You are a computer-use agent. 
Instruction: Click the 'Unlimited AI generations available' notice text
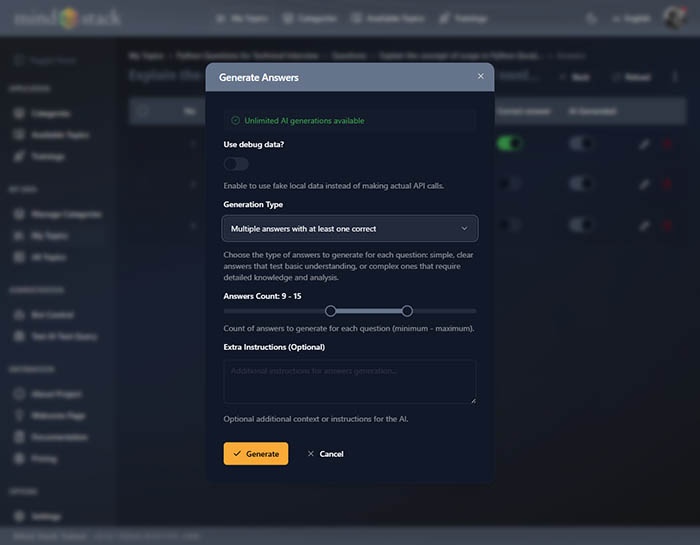(304, 121)
